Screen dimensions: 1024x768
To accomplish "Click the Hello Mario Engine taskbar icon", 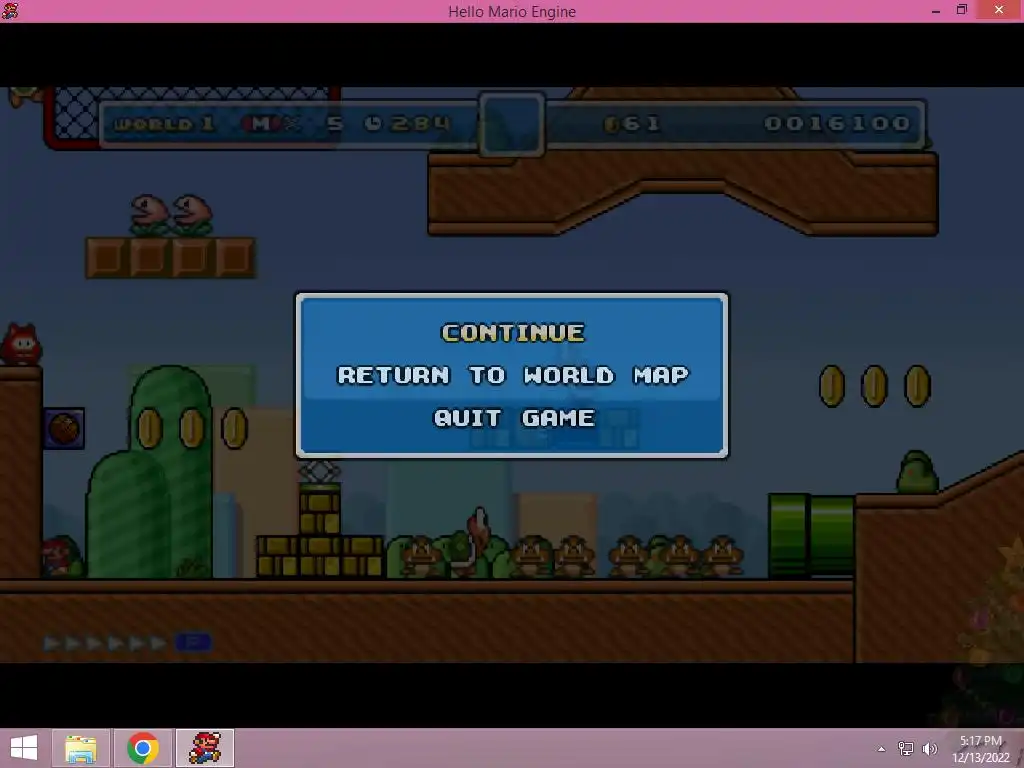I will pos(205,748).
